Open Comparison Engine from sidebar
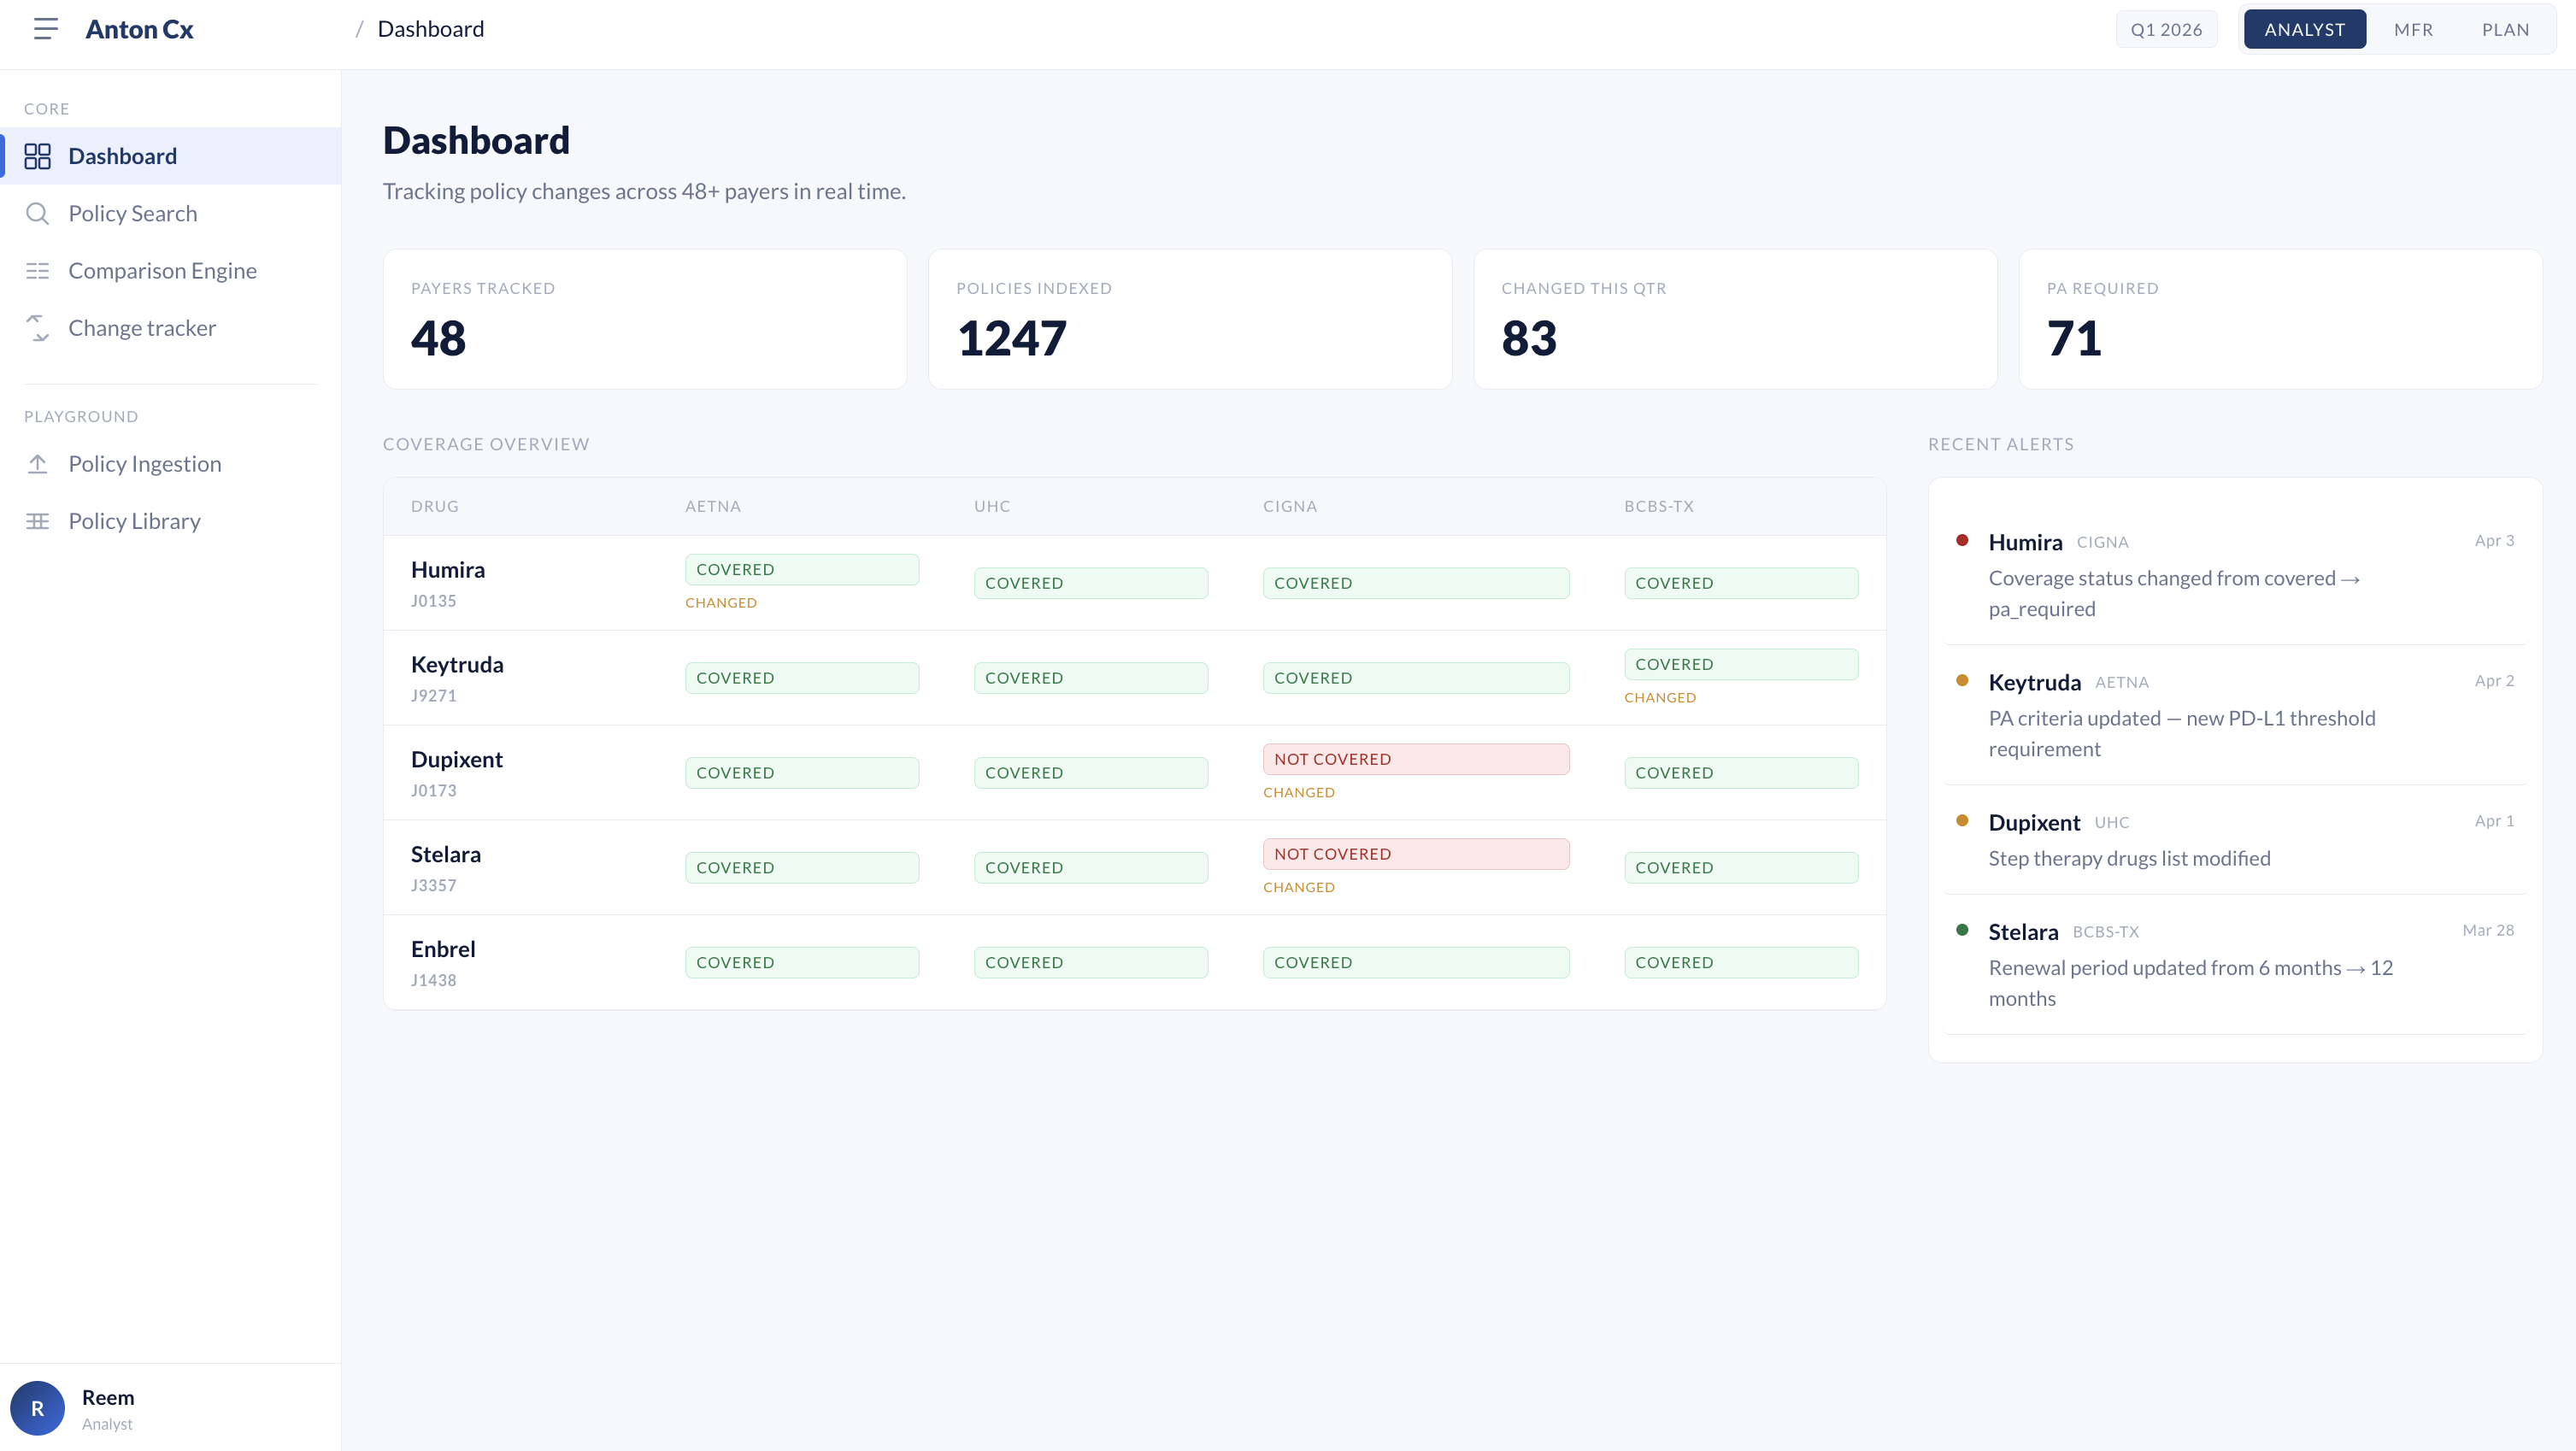2576x1451 pixels. (162, 271)
